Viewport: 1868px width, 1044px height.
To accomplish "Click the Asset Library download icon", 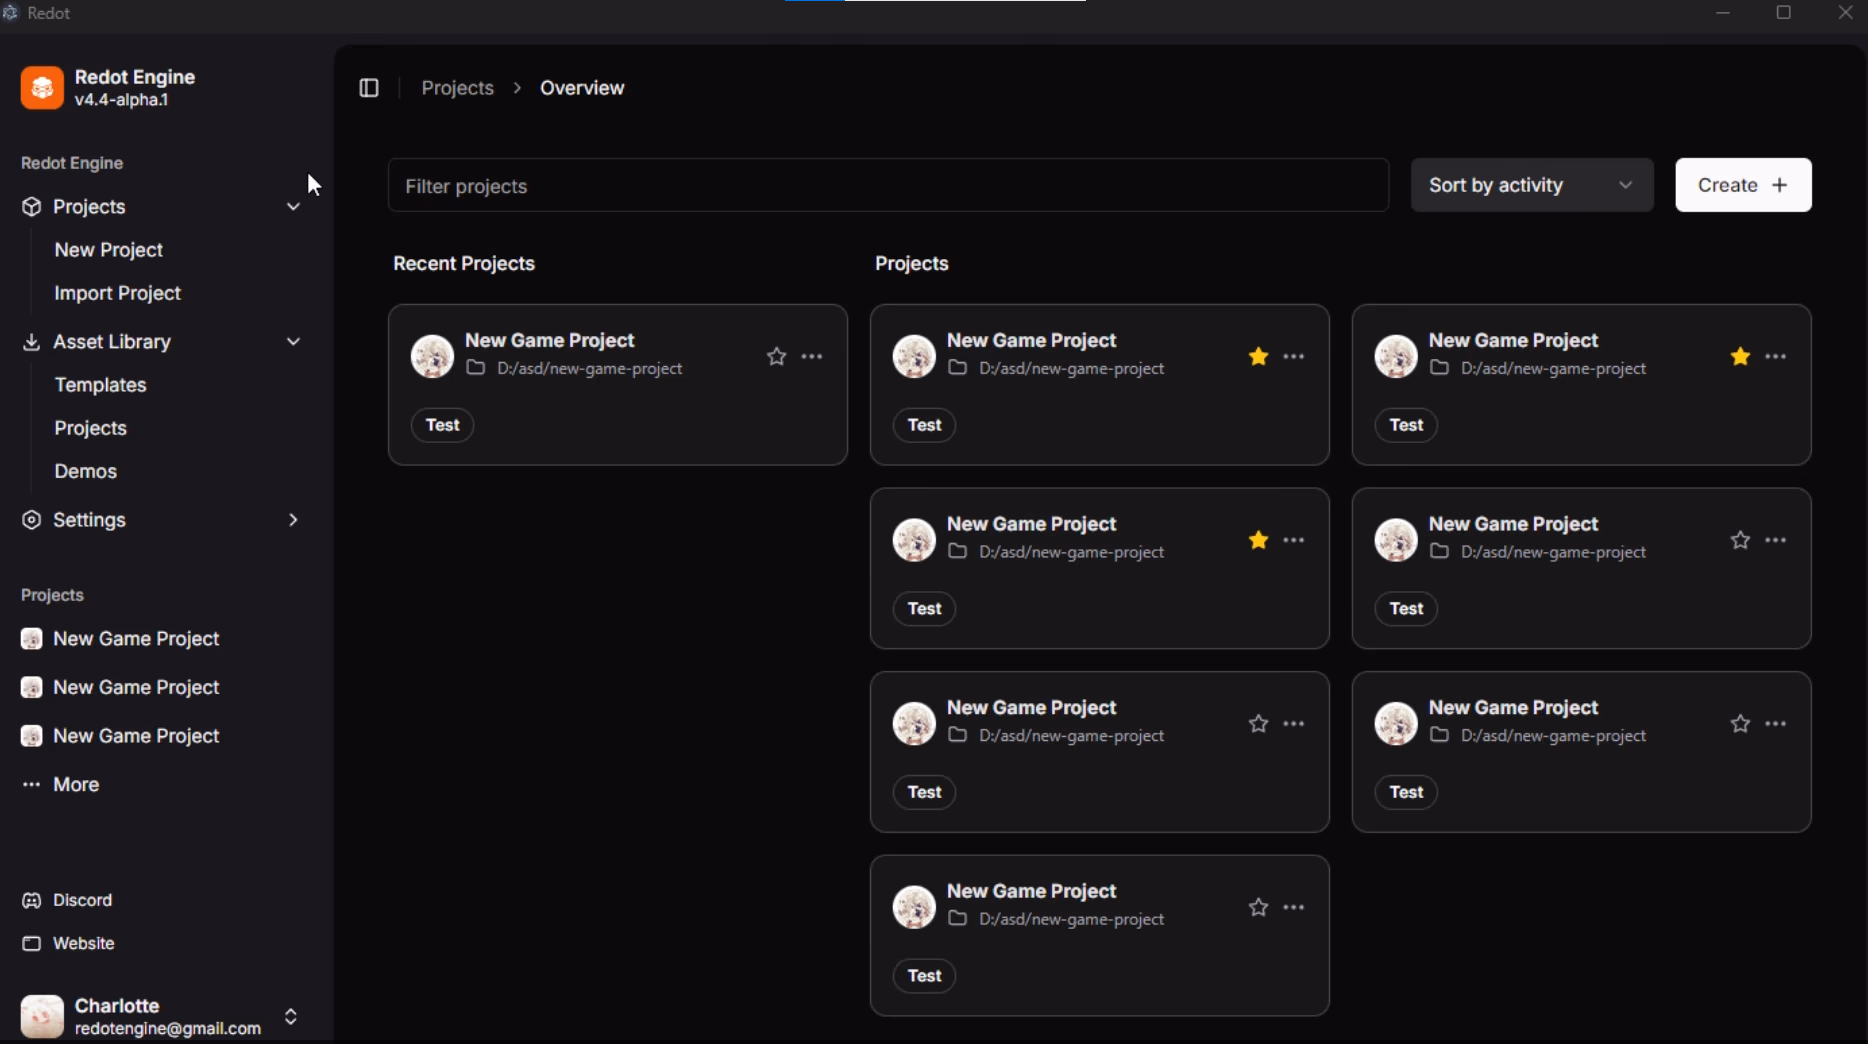I will click(x=32, y=342).
